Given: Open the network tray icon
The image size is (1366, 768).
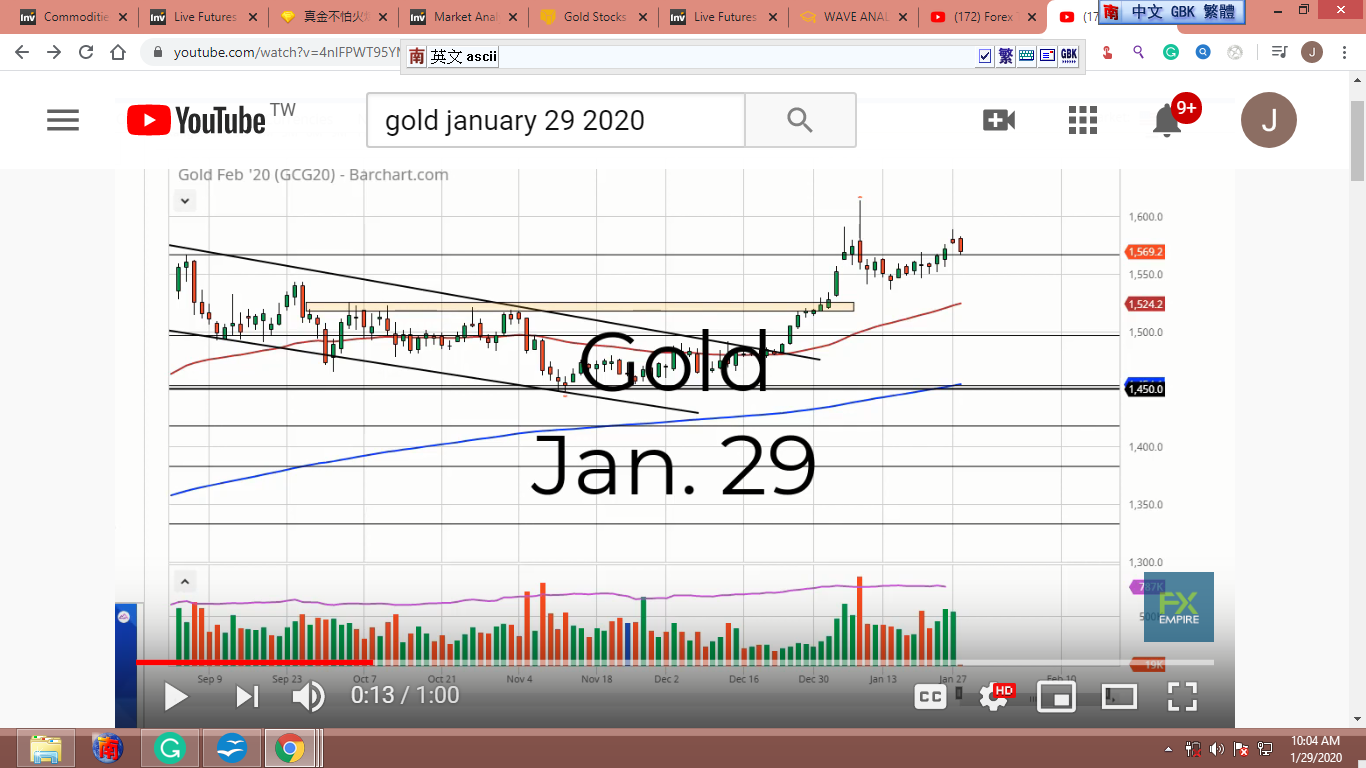Looking at the screenshot, I should click(1265, 748).
